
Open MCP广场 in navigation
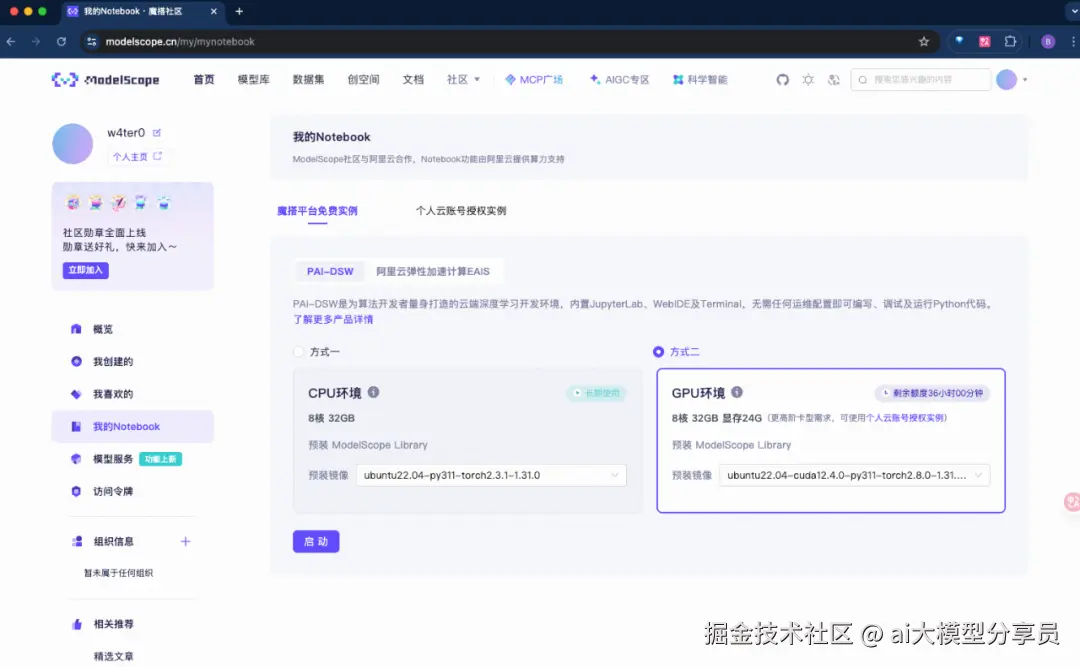point(534,80)
